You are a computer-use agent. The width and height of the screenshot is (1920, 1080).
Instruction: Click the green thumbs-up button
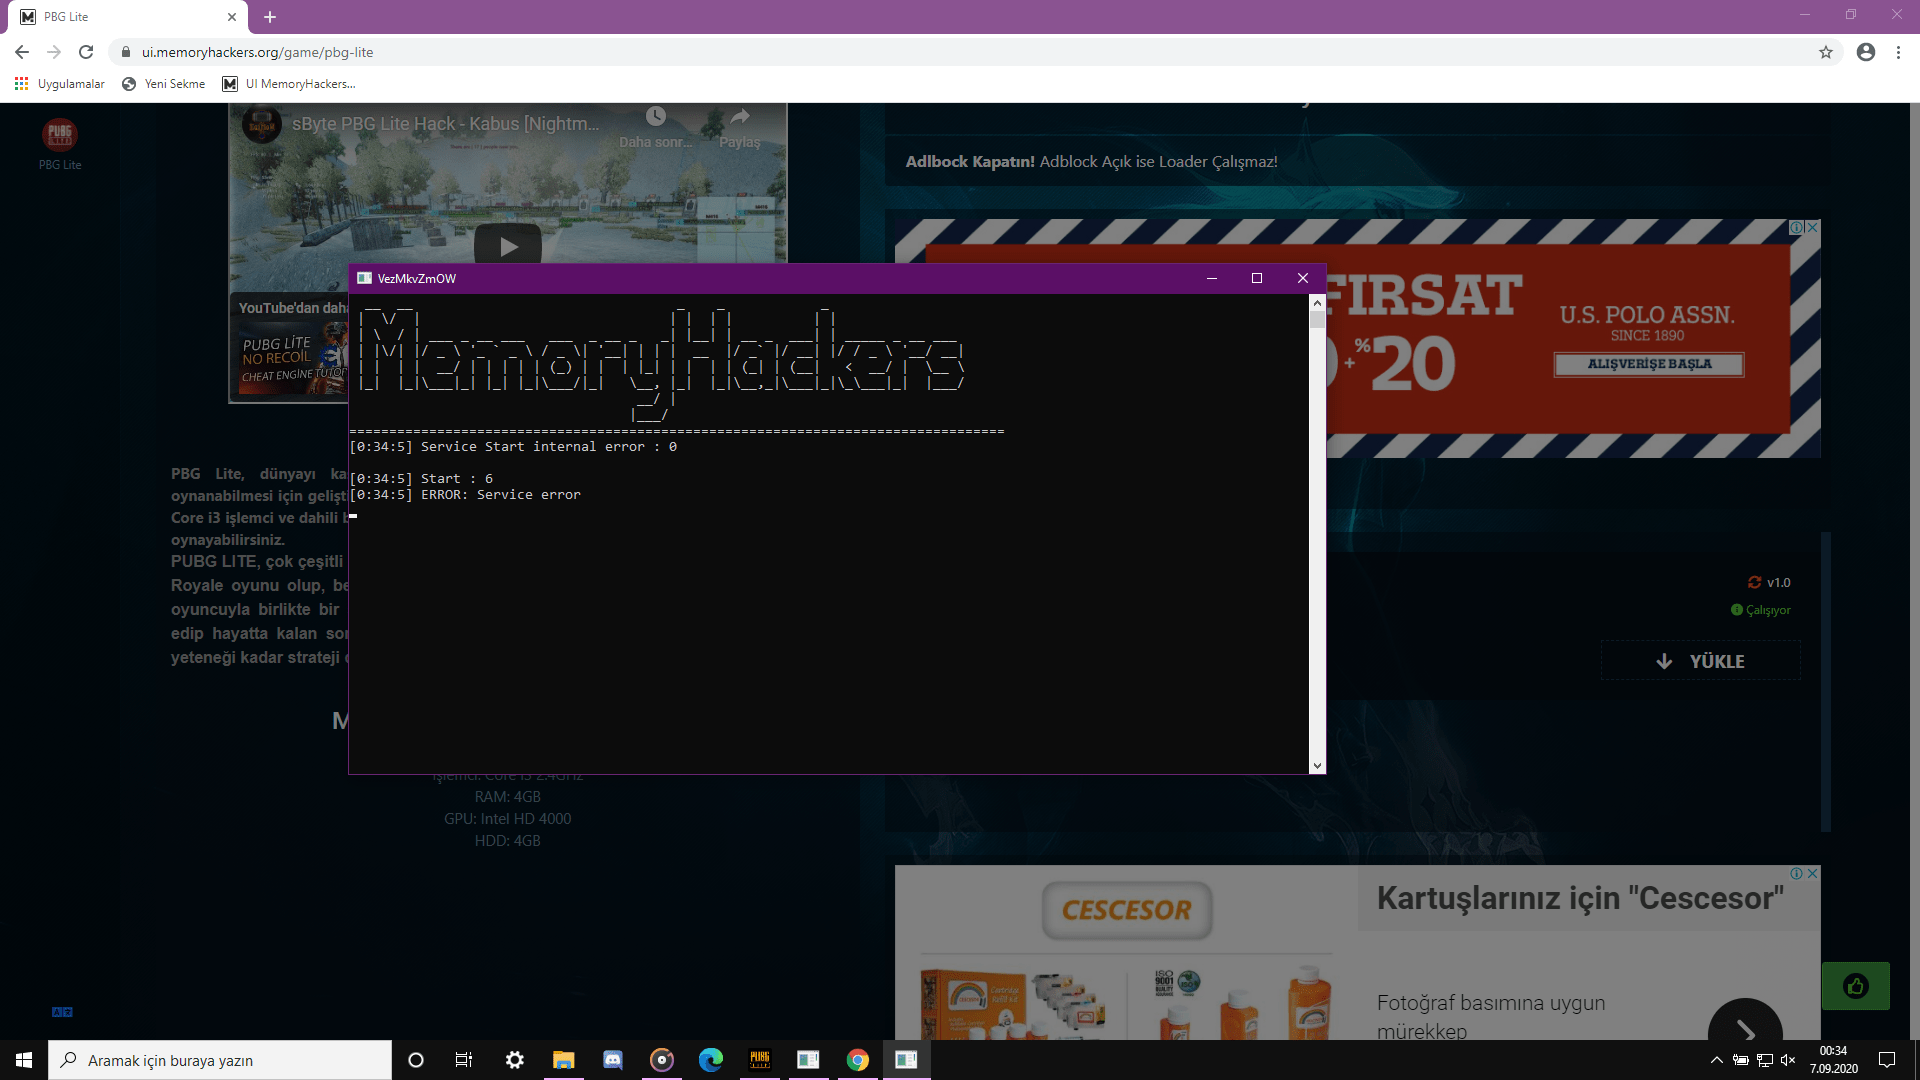1856,986
